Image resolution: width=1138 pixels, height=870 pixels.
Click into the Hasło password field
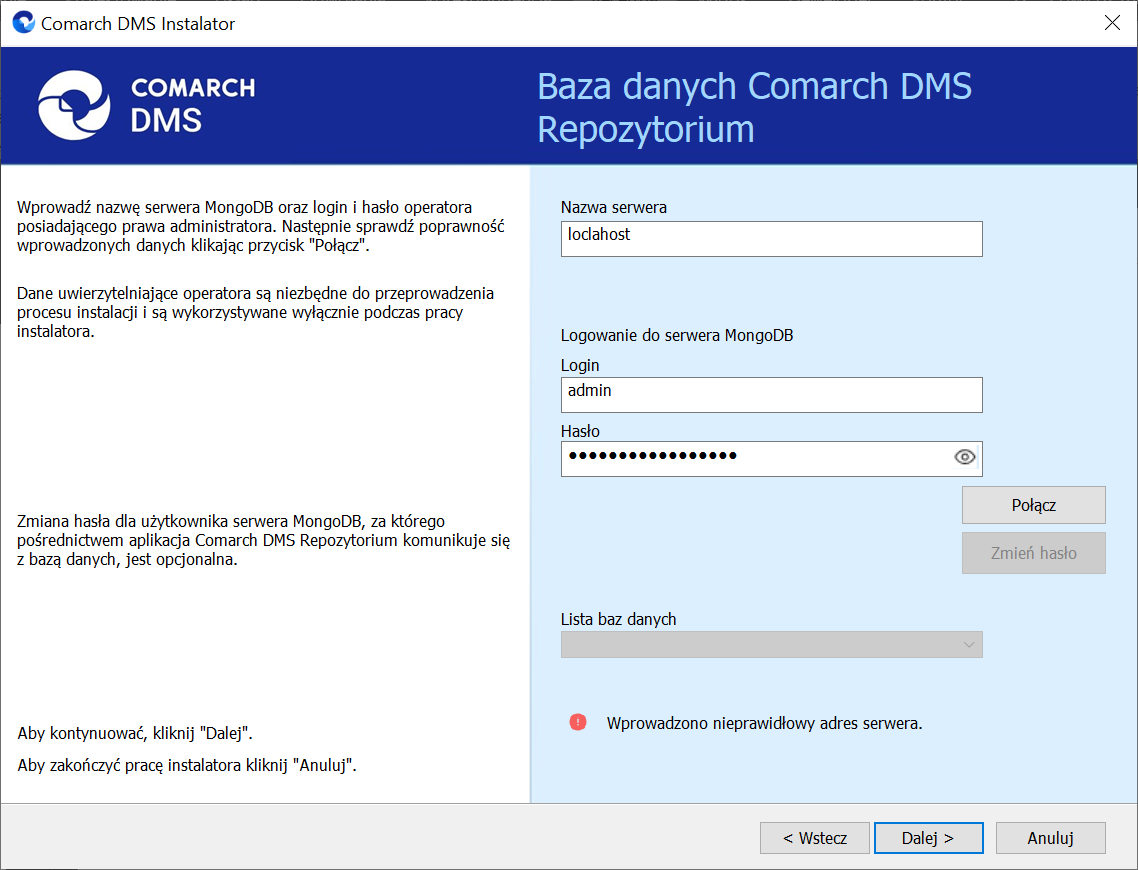coord(755,459)
